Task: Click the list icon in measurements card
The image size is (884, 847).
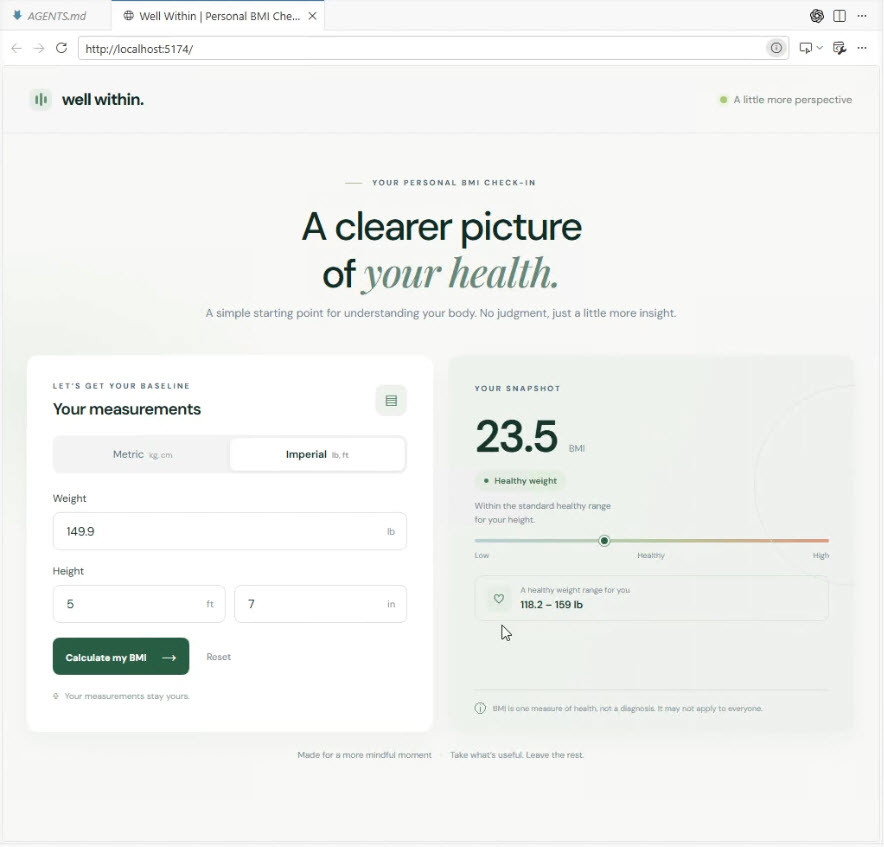Action: click(391, 400)
